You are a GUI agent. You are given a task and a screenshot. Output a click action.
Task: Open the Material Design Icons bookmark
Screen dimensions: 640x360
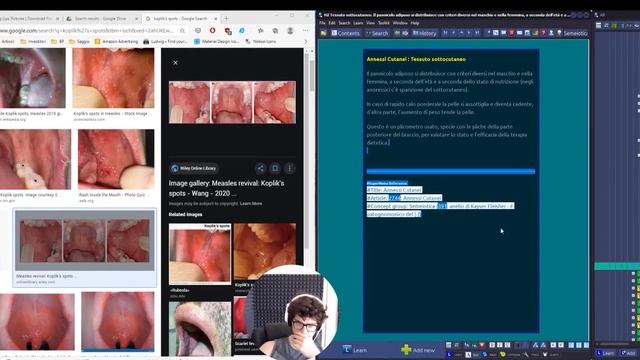coord(216,41)
